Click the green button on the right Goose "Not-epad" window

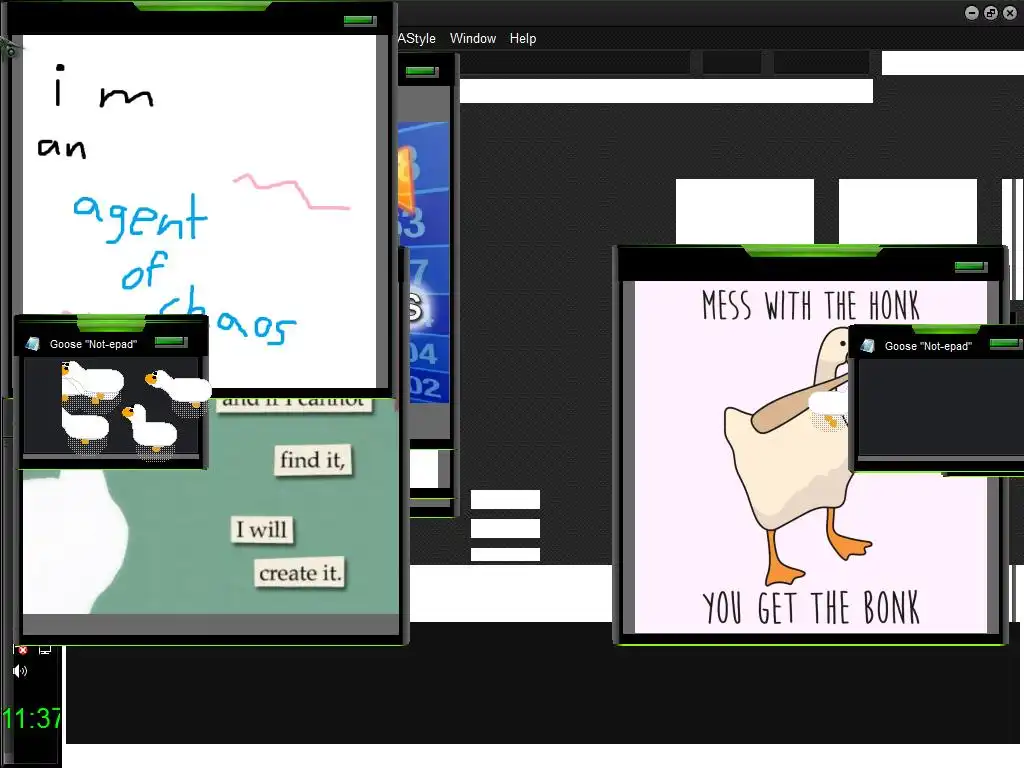(1006, 344)
